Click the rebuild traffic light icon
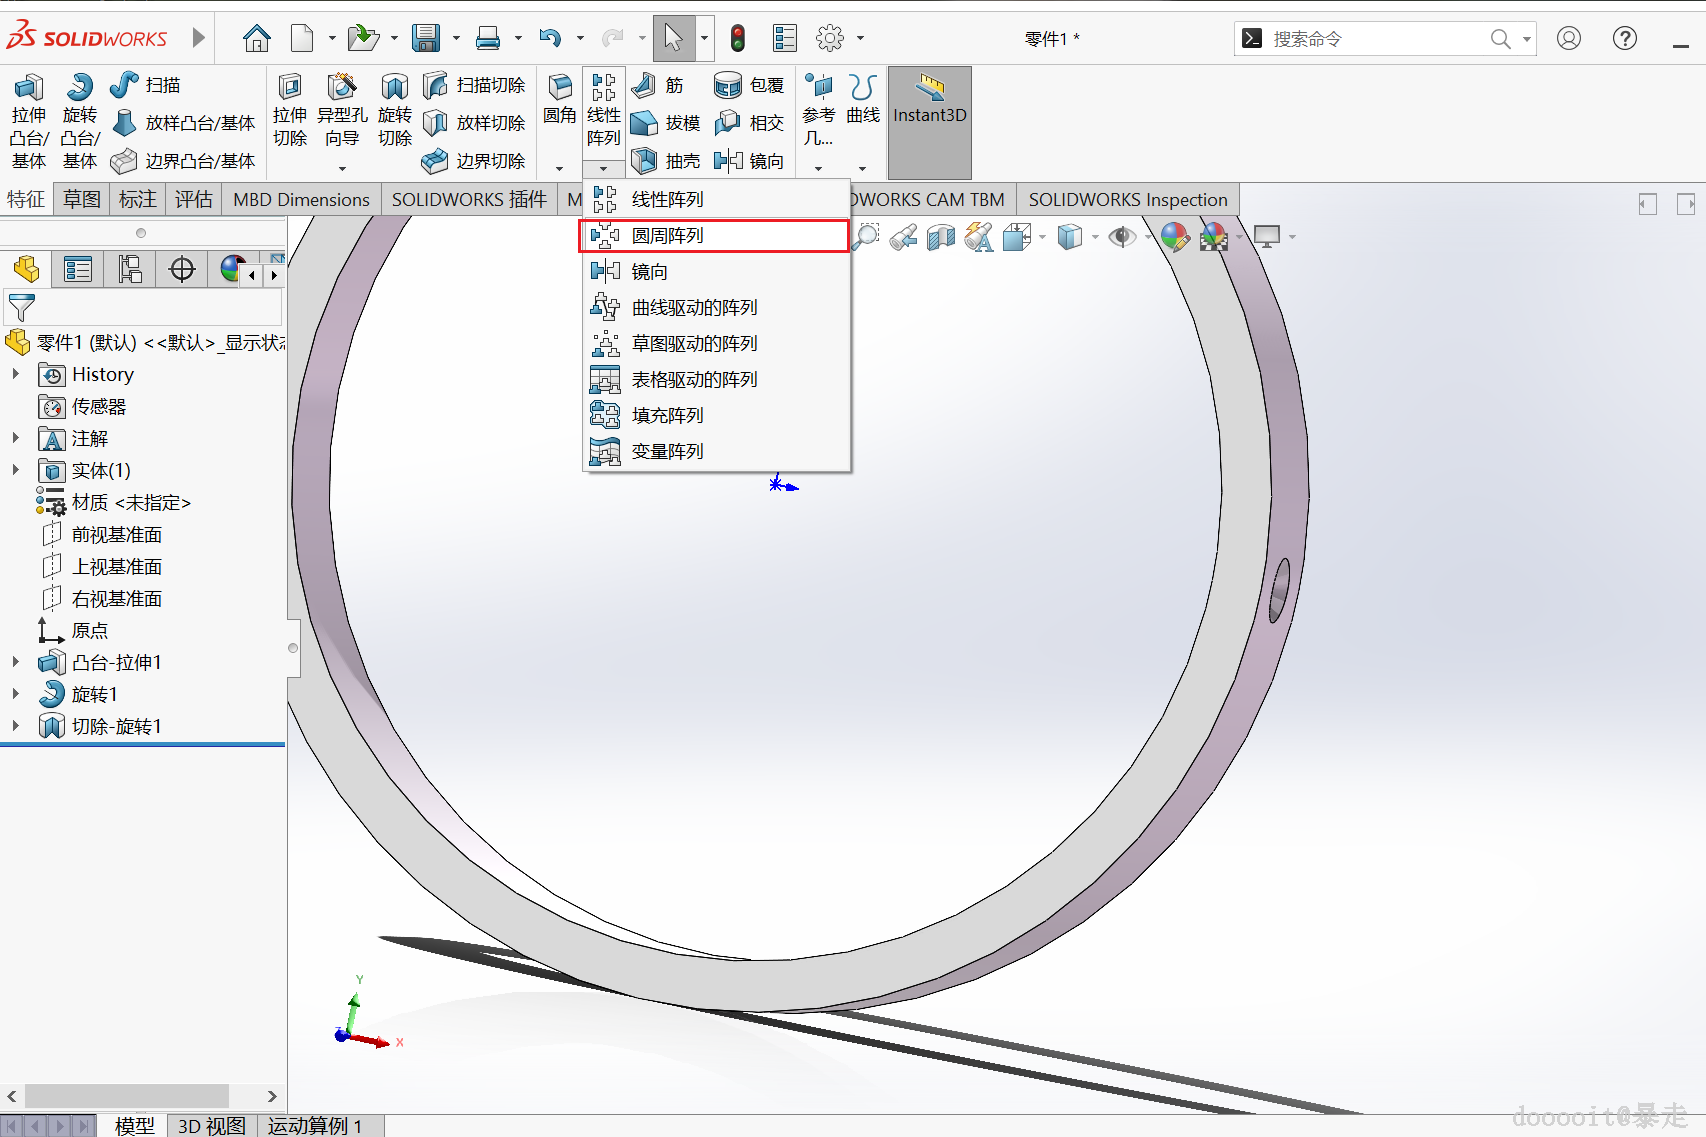The width and height of the screenshot is (1706, 1137). 738,39
